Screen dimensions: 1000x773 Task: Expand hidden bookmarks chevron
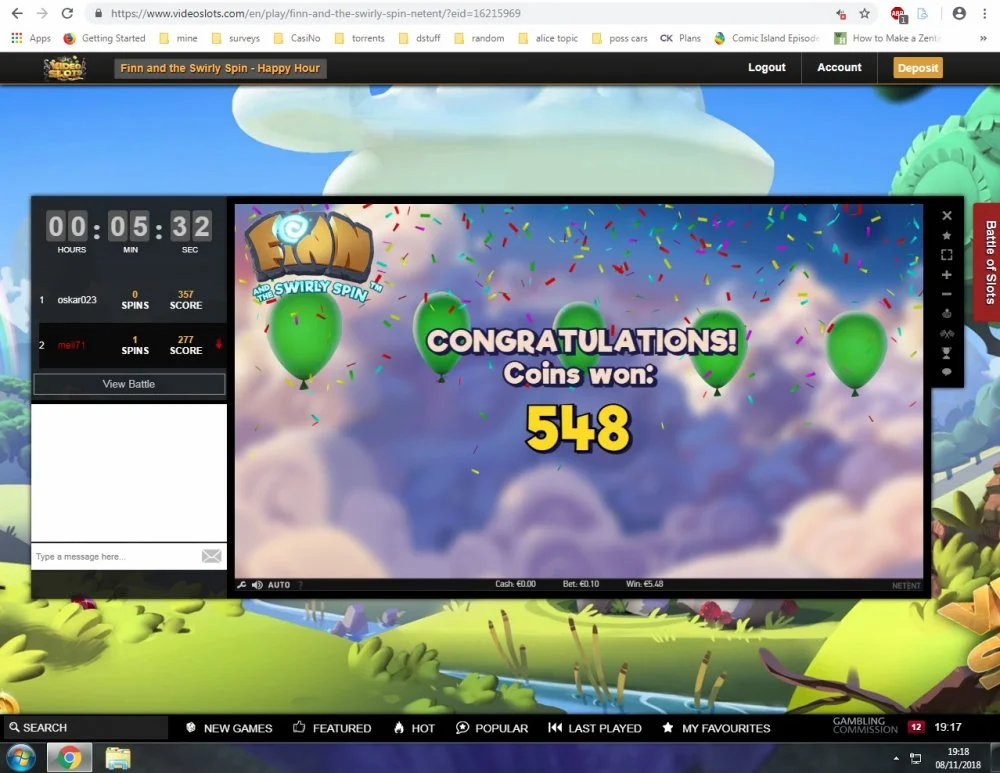pyautogui.click(x=983, y=38)
